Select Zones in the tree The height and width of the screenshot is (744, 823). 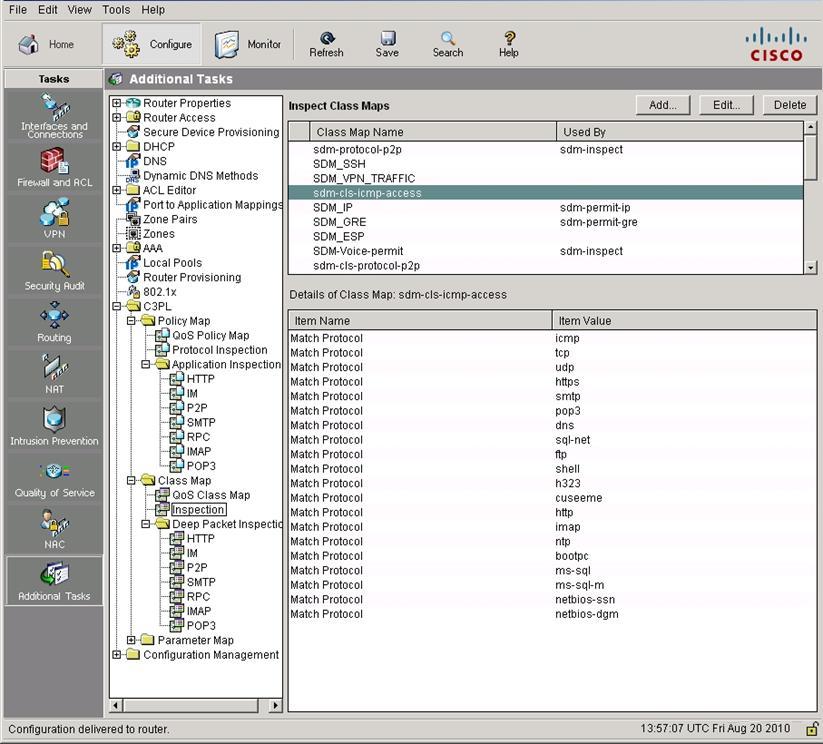click(159, 234)
